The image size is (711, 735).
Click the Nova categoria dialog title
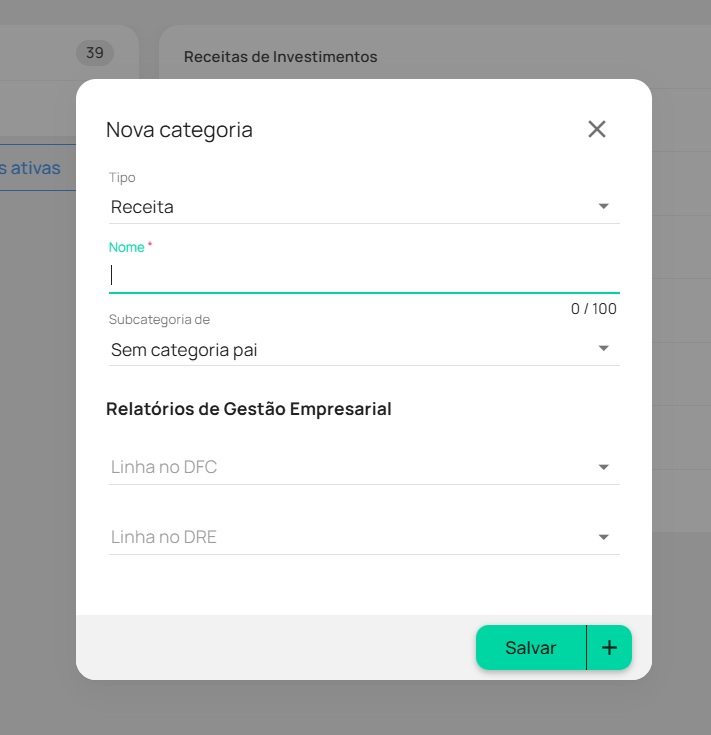click(179, 130)
